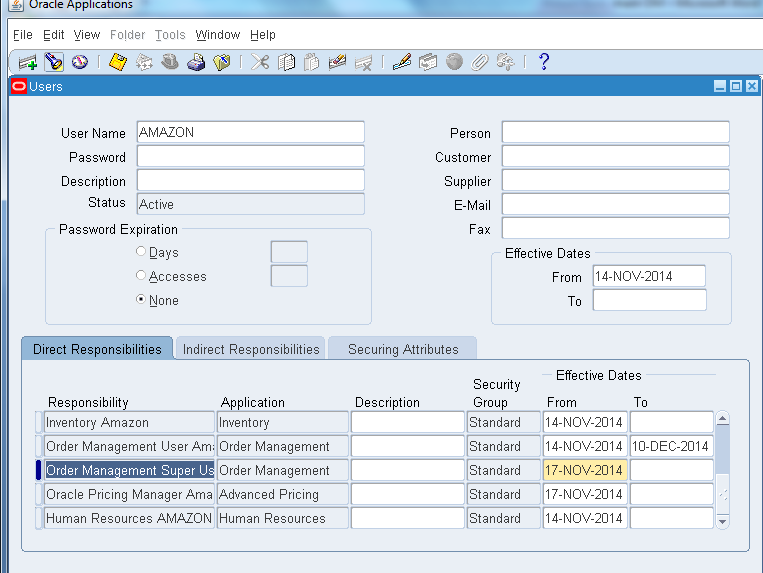Open the View menu
The height and width of the screenshot is (573, 763).
click(87, 35)
